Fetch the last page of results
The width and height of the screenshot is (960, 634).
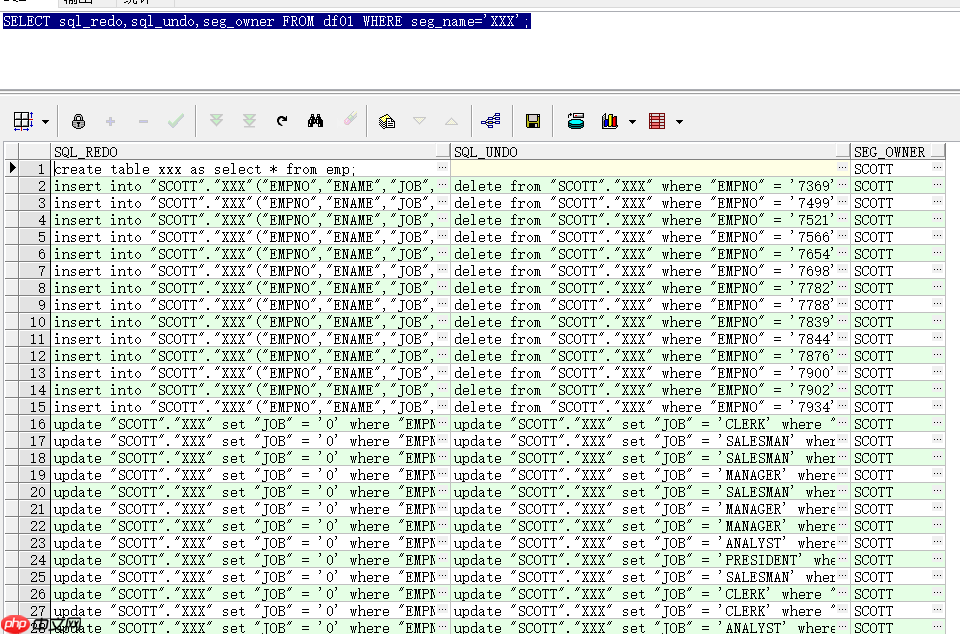[x=249, y=121]
